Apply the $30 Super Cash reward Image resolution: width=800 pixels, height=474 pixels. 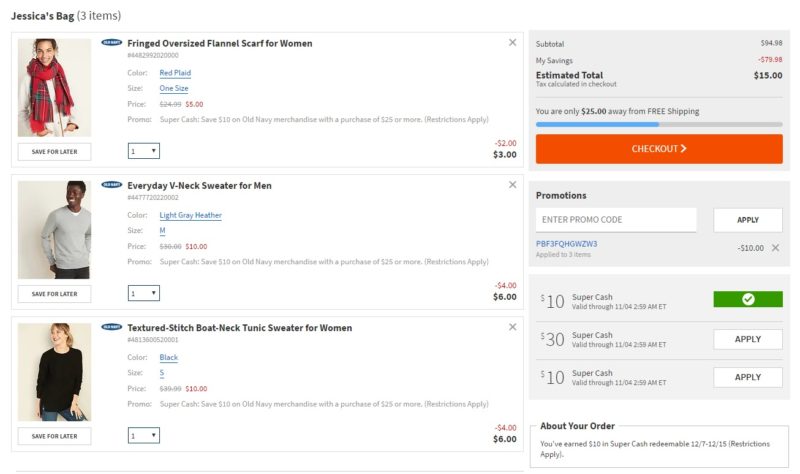pyautogui.click(x=747, y=339)
